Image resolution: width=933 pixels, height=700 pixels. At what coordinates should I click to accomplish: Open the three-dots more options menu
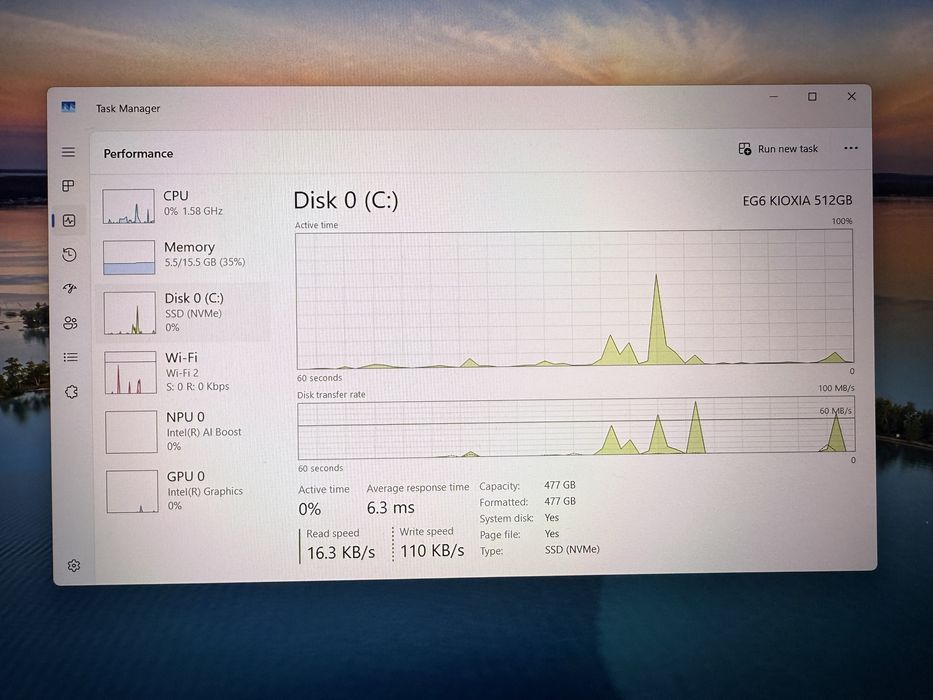[x=851, y=148]
